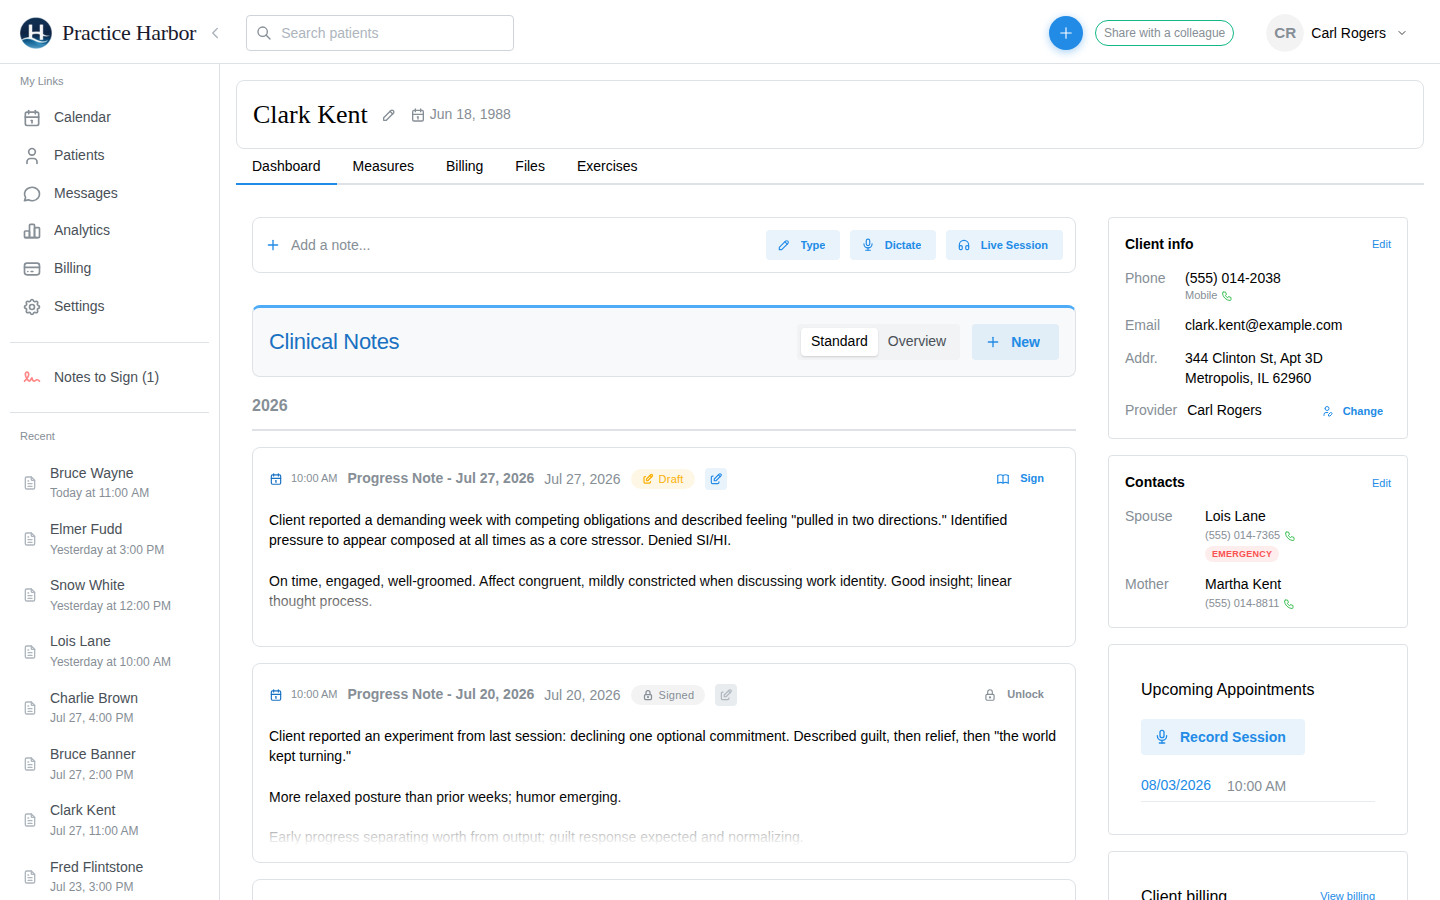This screenshot has width=1440, height=900.
Task: Open the 08/03/2026 appointment link
Action: tap(1176, 785)
